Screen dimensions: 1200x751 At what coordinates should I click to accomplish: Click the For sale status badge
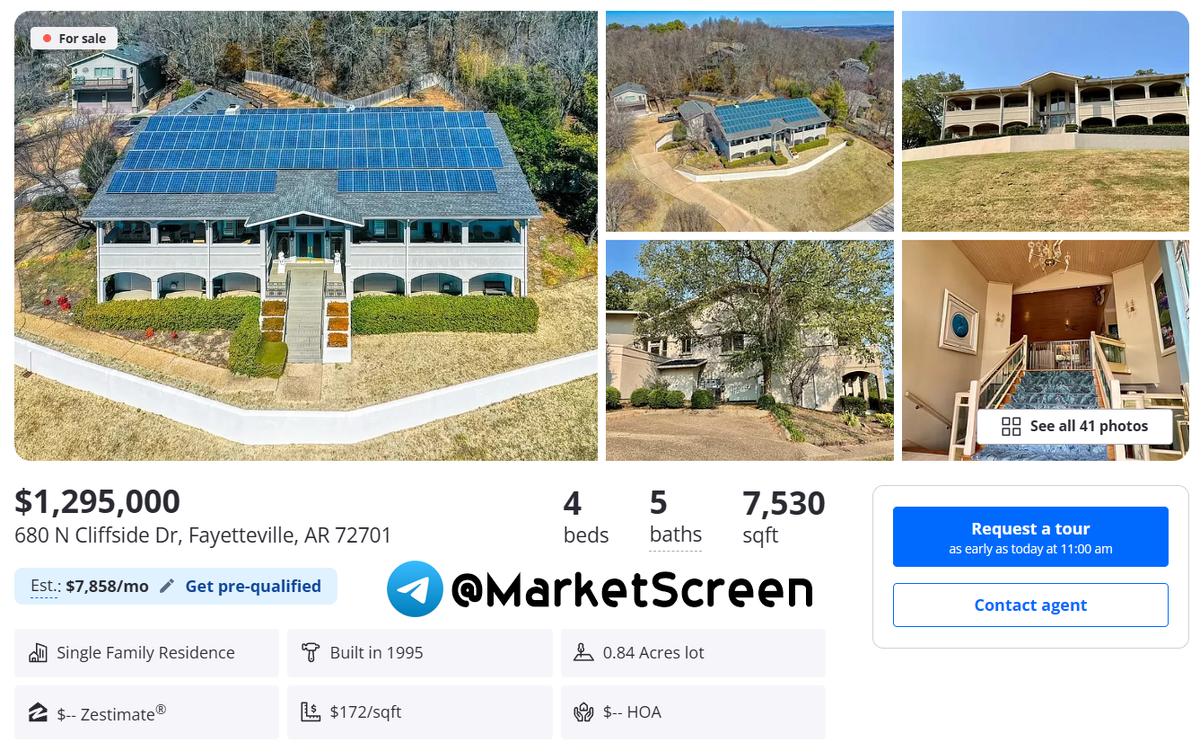click(x=74, y=38)
